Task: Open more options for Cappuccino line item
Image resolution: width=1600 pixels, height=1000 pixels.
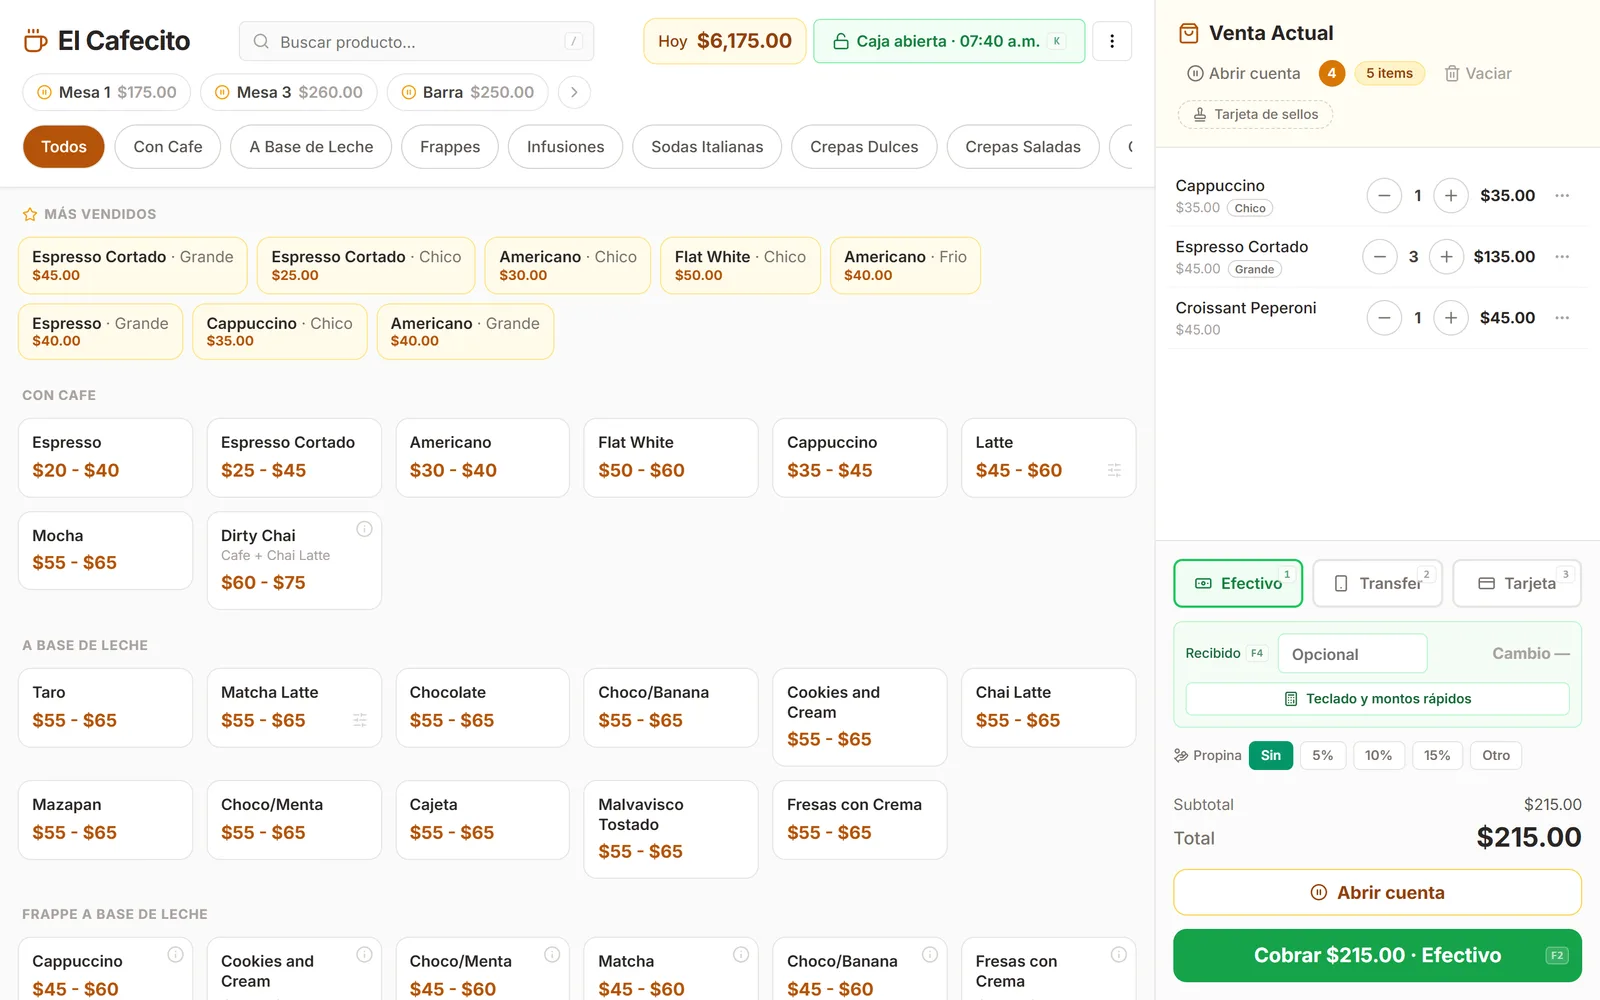Action: click(x=1562, y=195)
